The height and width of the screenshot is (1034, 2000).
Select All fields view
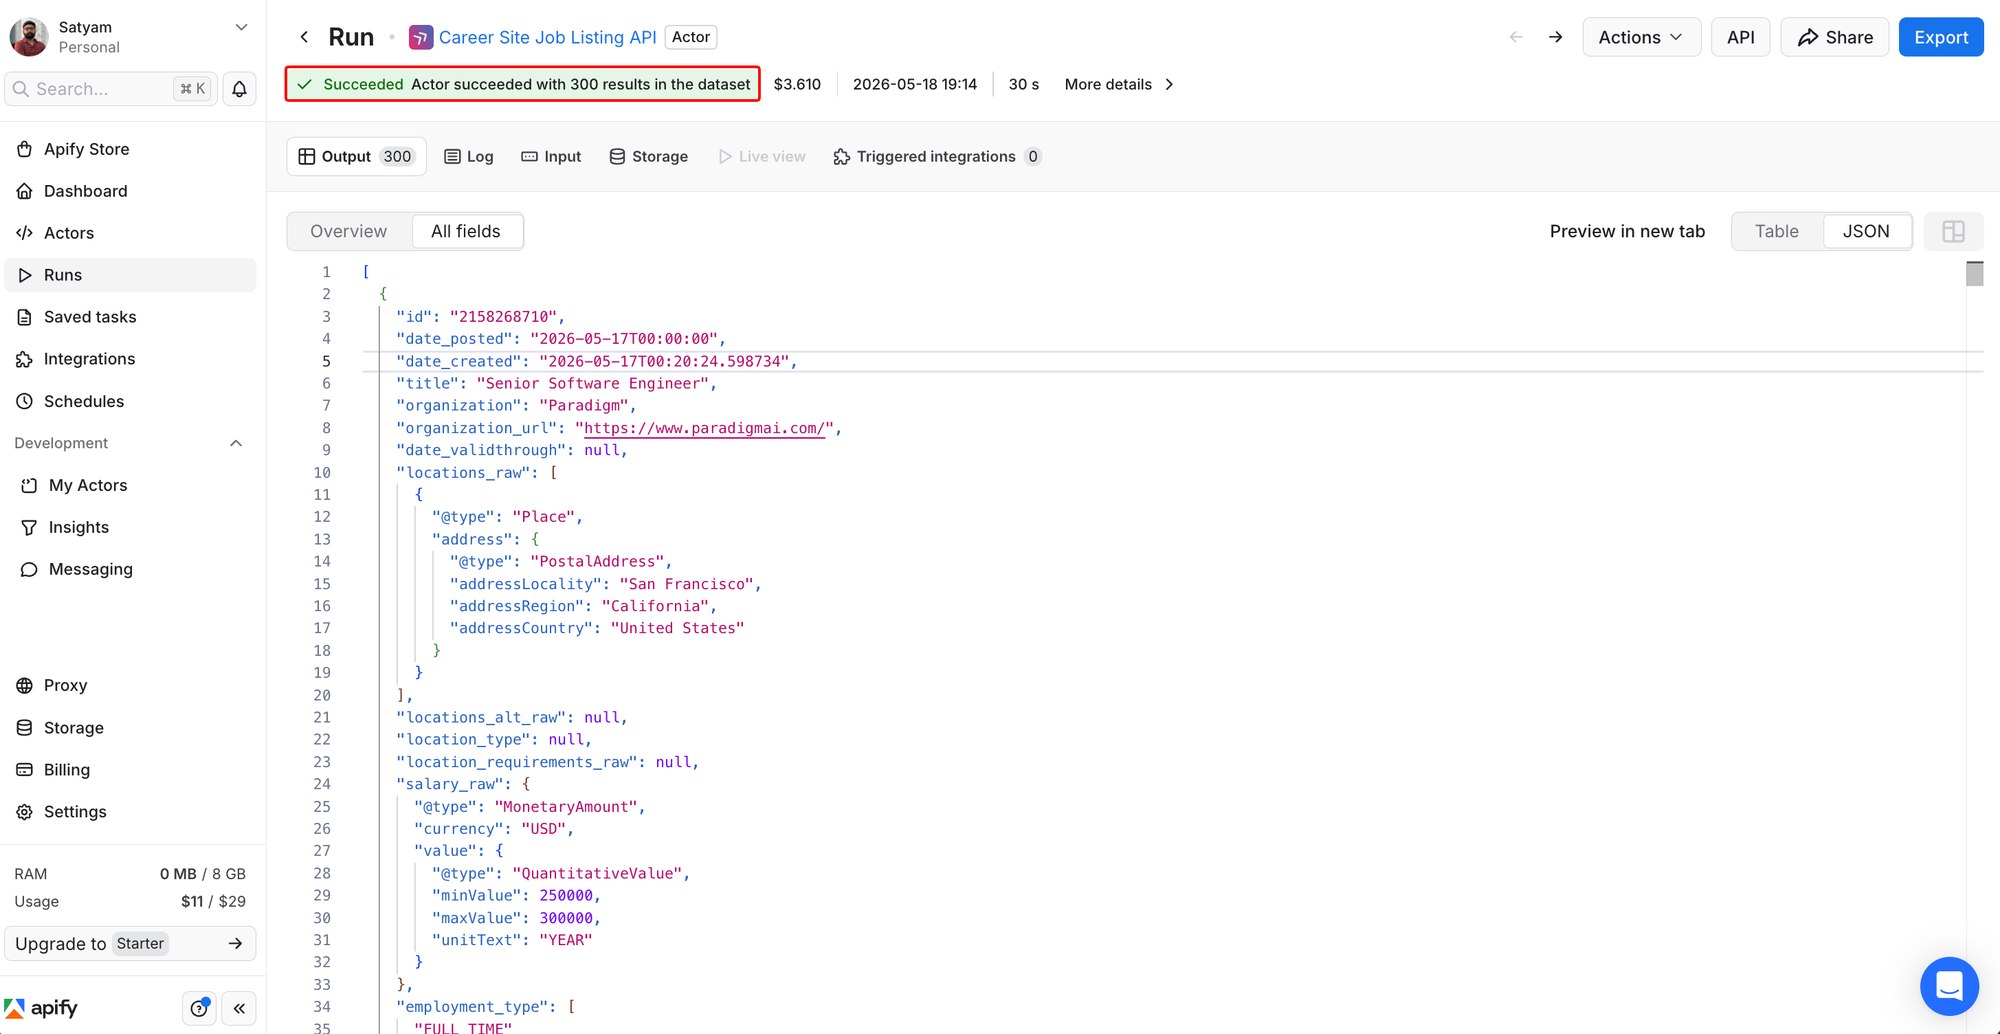(x=466, y=231)
